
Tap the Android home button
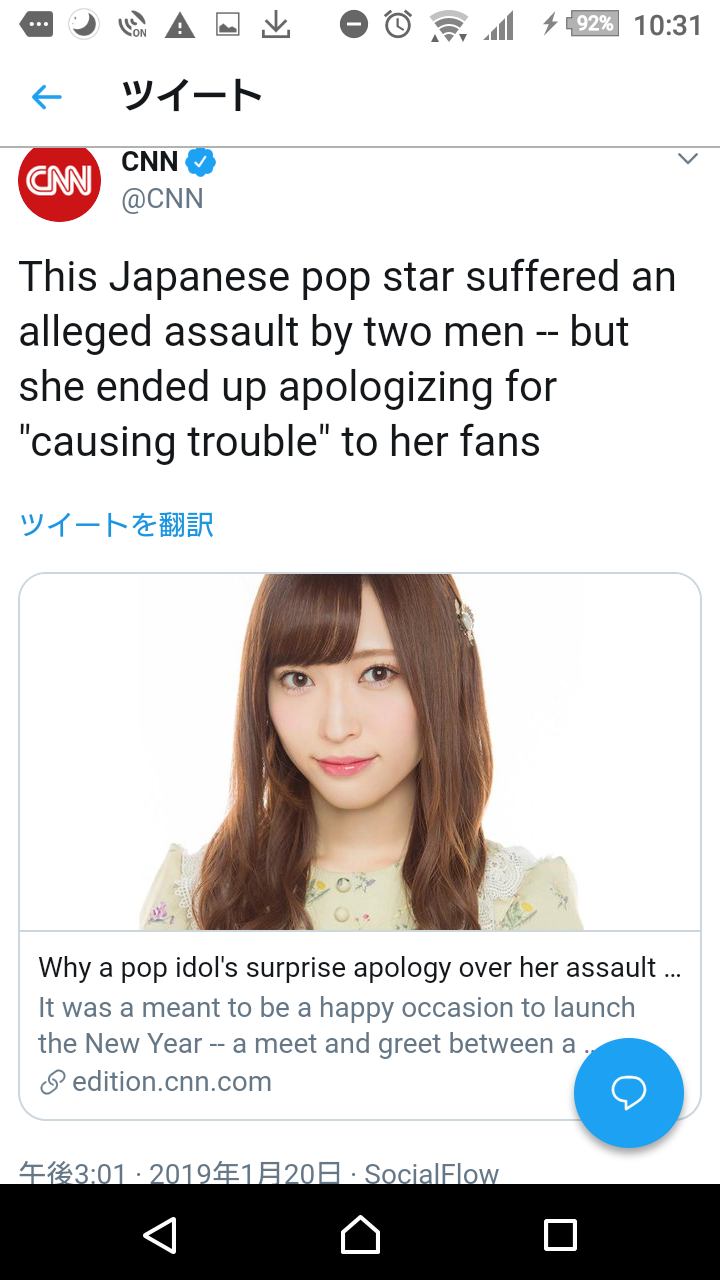click(x=360, y=1234)
